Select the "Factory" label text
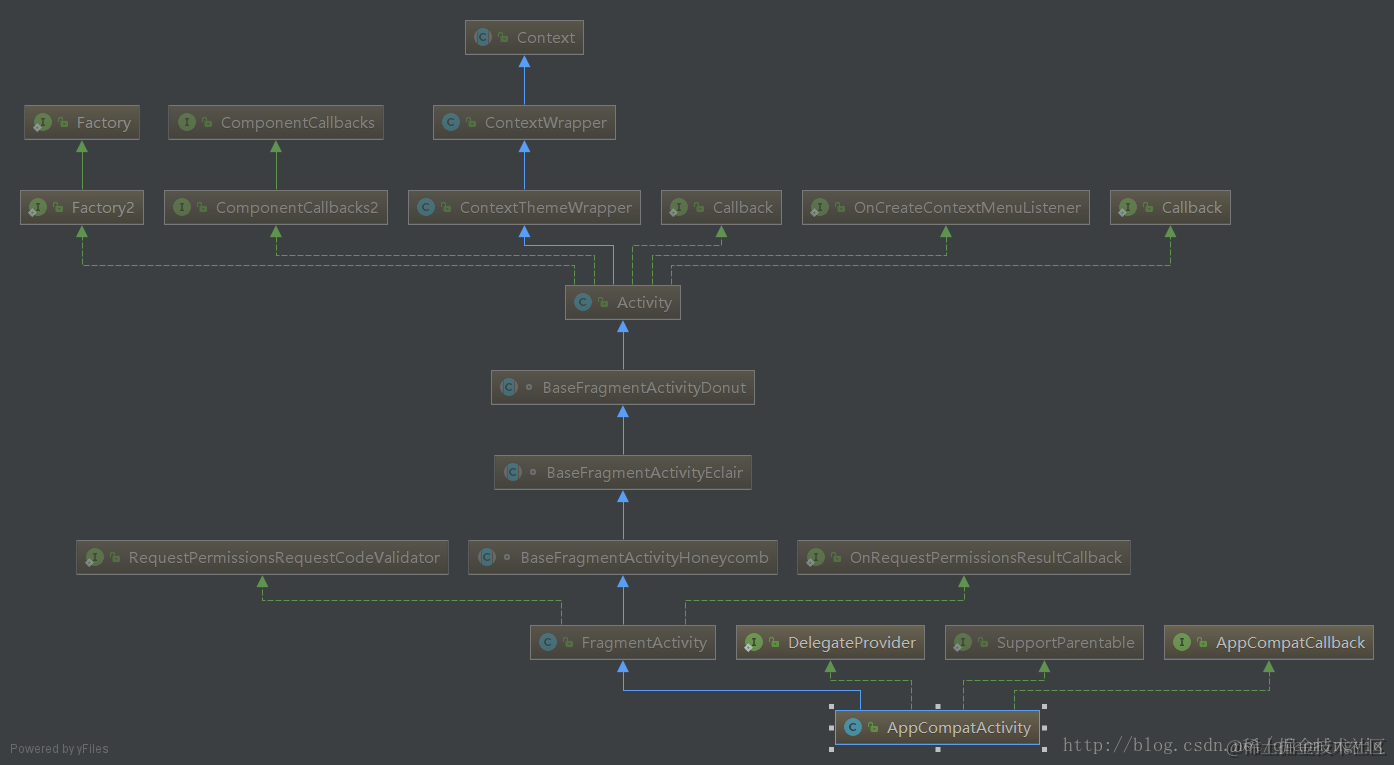Screen dimensions: 1394x765 (x=103, y=123)
